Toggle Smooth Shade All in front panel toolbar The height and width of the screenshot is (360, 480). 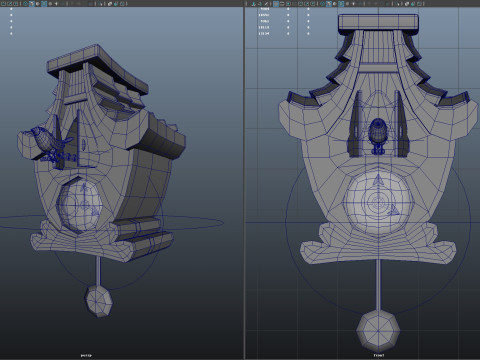click(x=329, y=4)
